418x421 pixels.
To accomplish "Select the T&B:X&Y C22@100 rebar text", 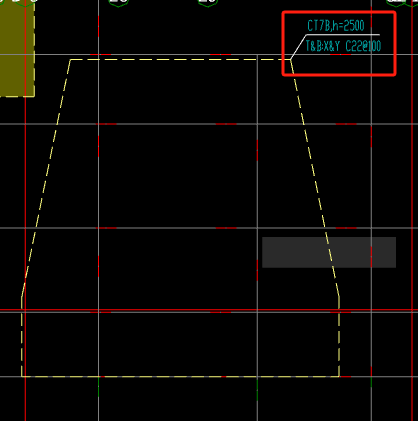I will (343, 46).
